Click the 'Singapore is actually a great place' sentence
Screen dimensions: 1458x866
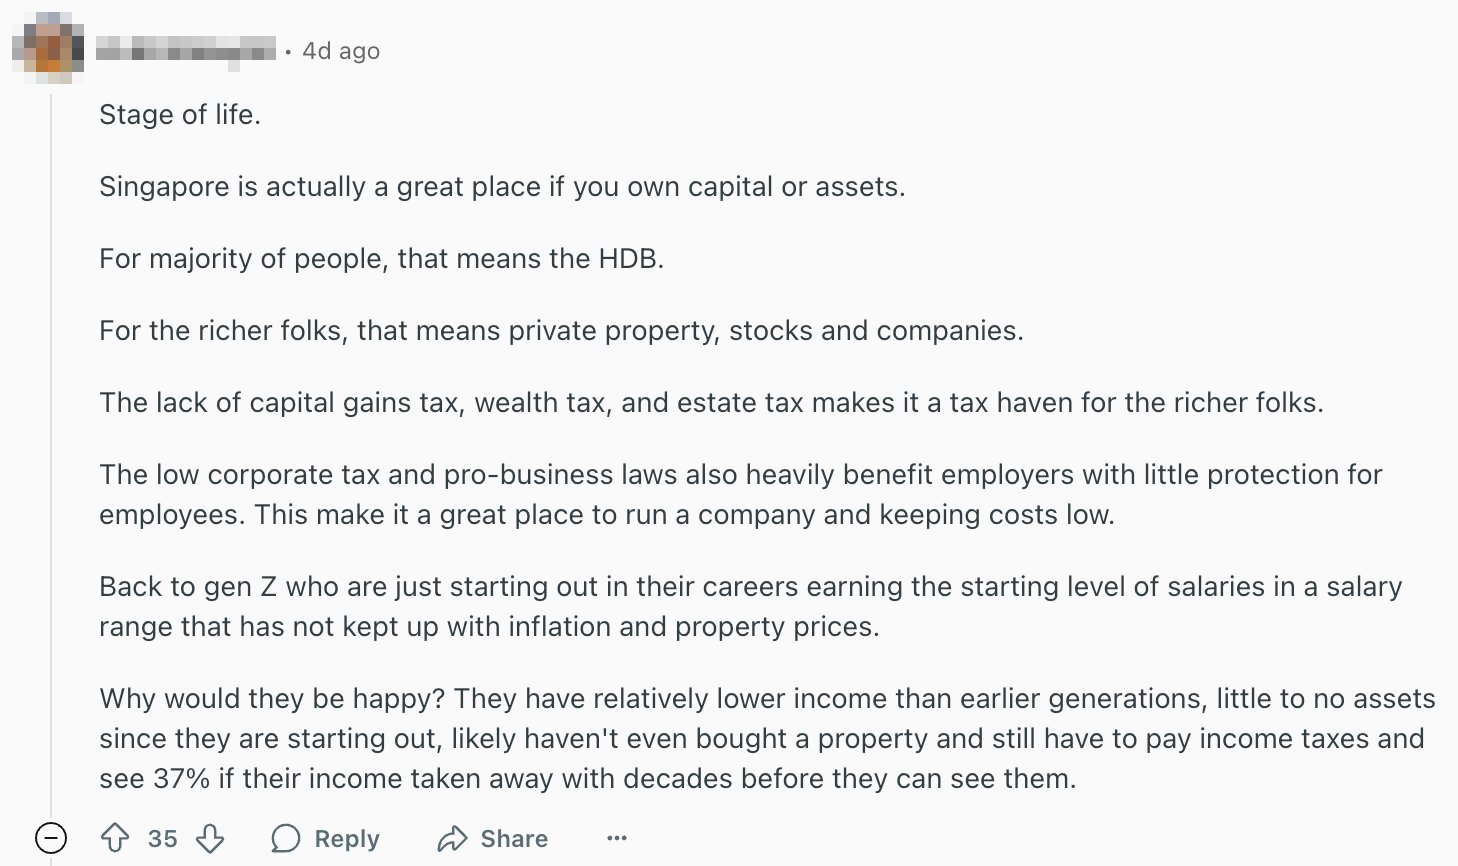[502, 187]
